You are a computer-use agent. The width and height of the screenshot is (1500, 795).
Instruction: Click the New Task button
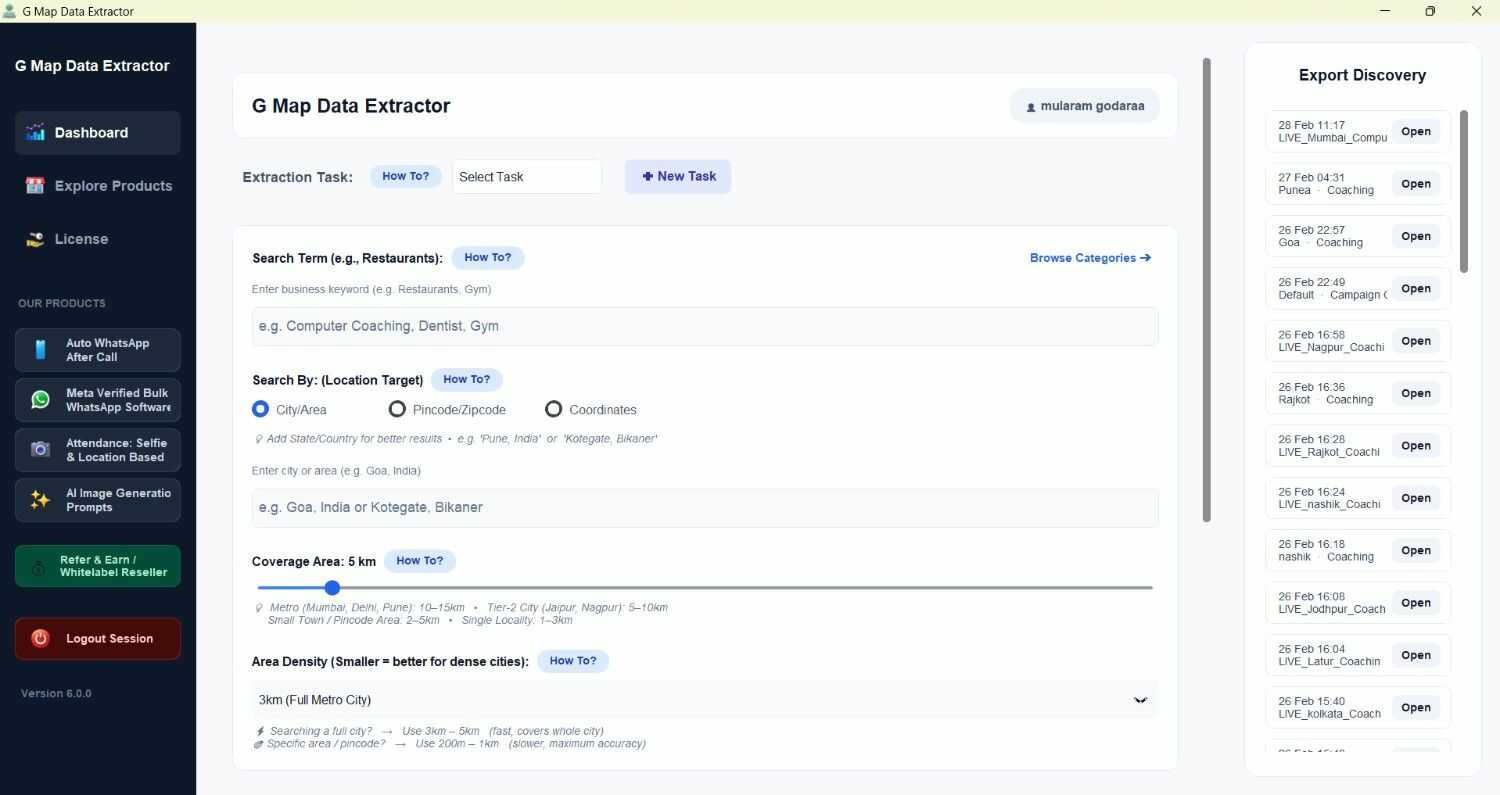pyautogui.click(x=677, y=176)
